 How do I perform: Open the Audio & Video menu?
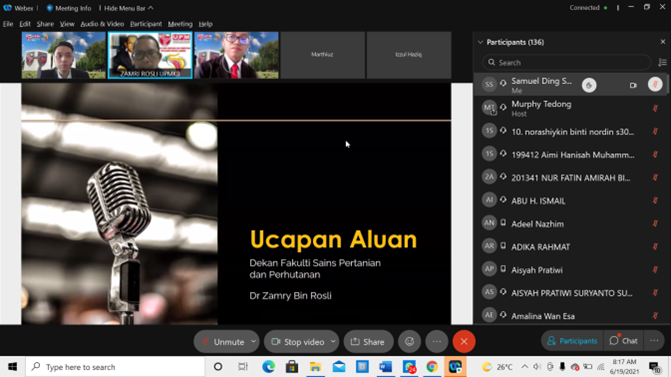102,24
